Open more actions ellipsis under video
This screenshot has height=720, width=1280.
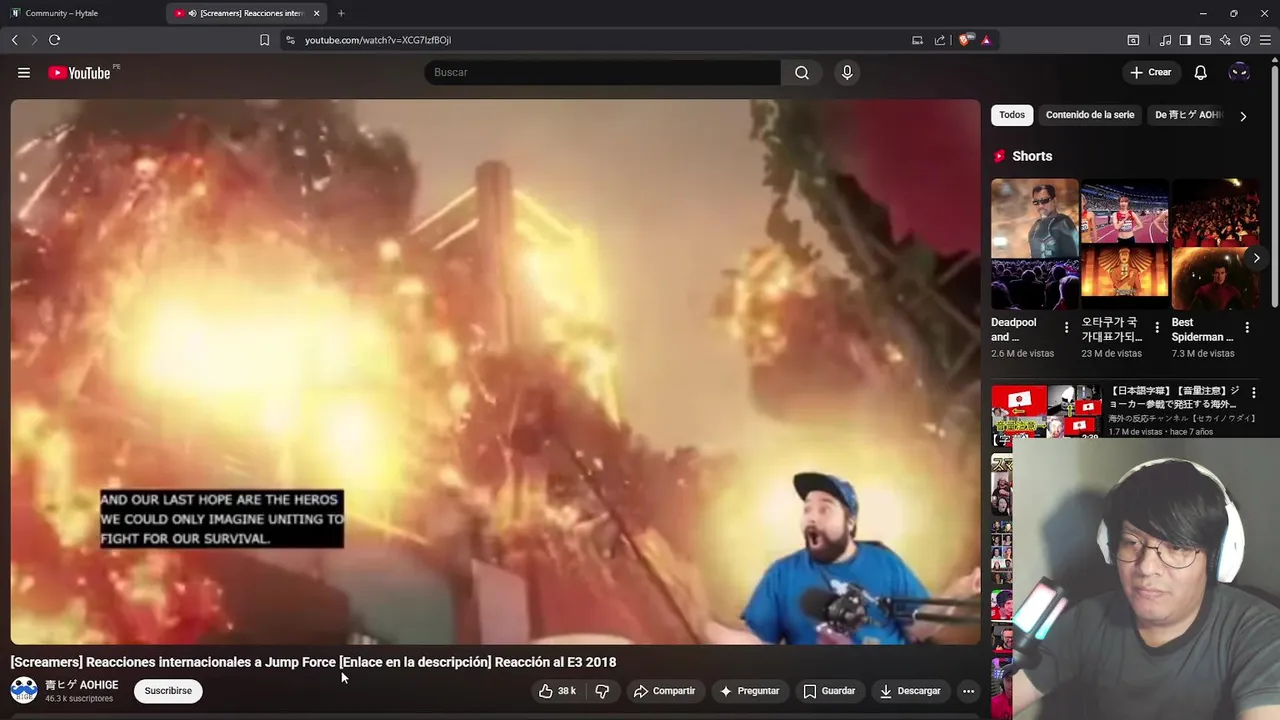[968, 691]
